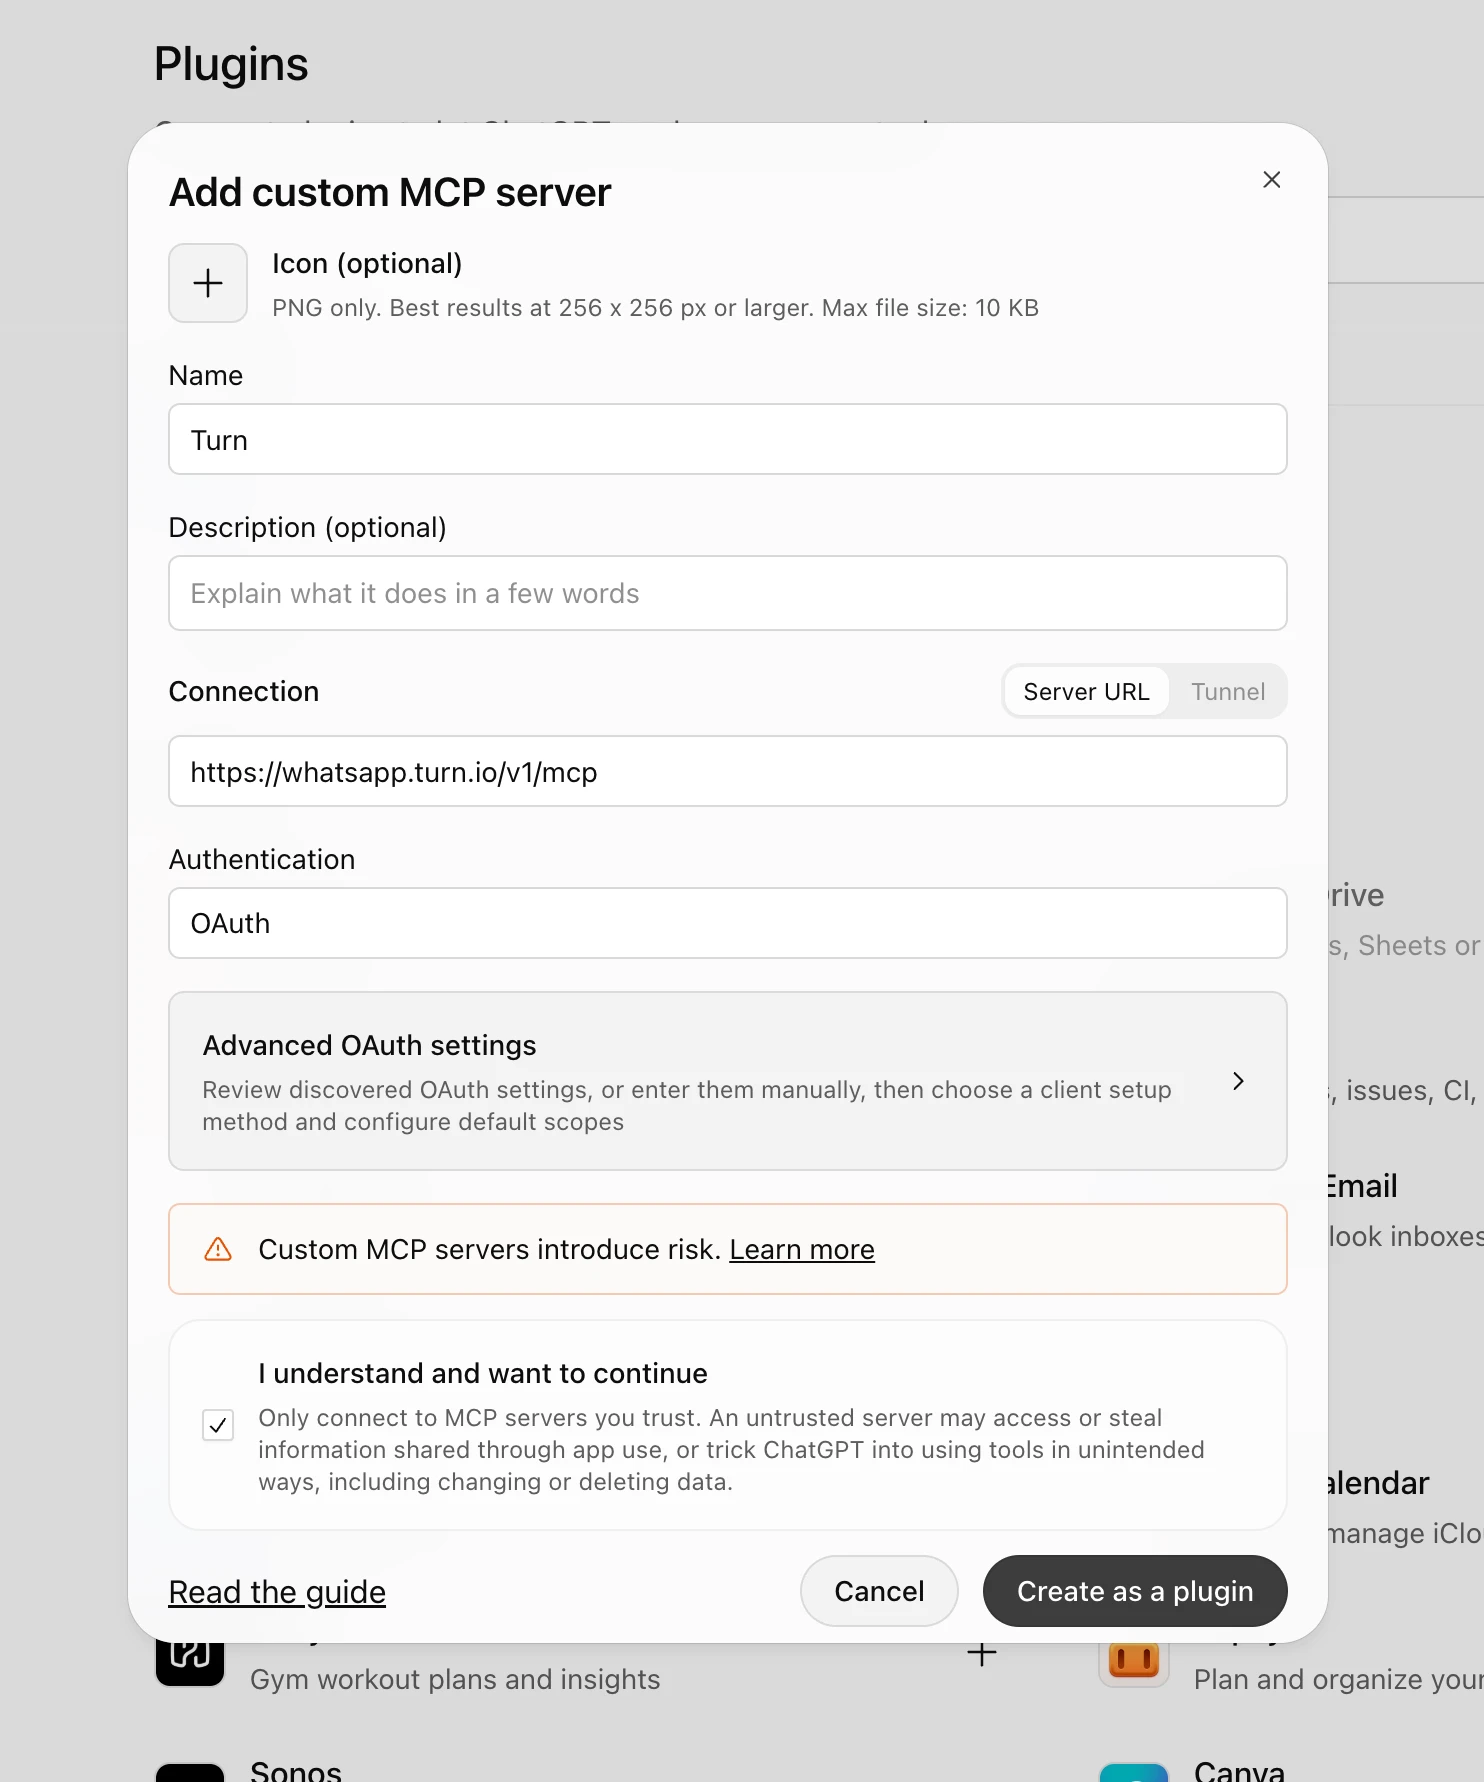The width and height of the screenshot is (1484, 1782).
Task: Switch to the Tunnel connection tab
Action: click(x=1228, y=692)
